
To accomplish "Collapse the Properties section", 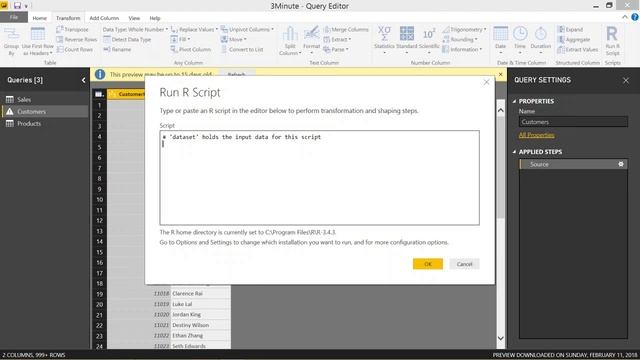I will (514, 101).
